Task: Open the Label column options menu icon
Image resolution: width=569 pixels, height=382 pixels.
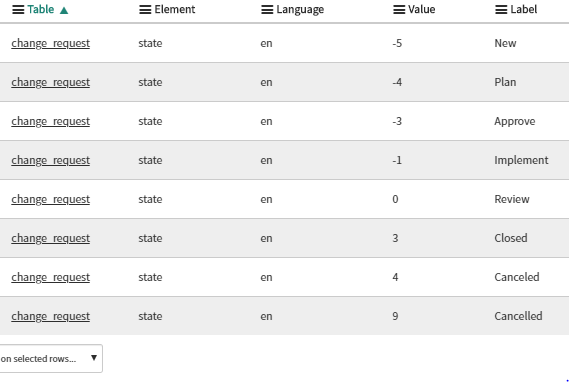Action: pos(501,10)
